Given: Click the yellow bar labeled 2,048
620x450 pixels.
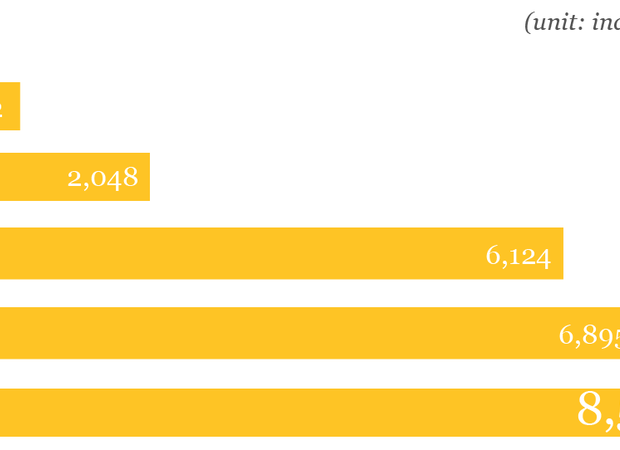Looking at the screenshot, I should (x=30, y=177).
